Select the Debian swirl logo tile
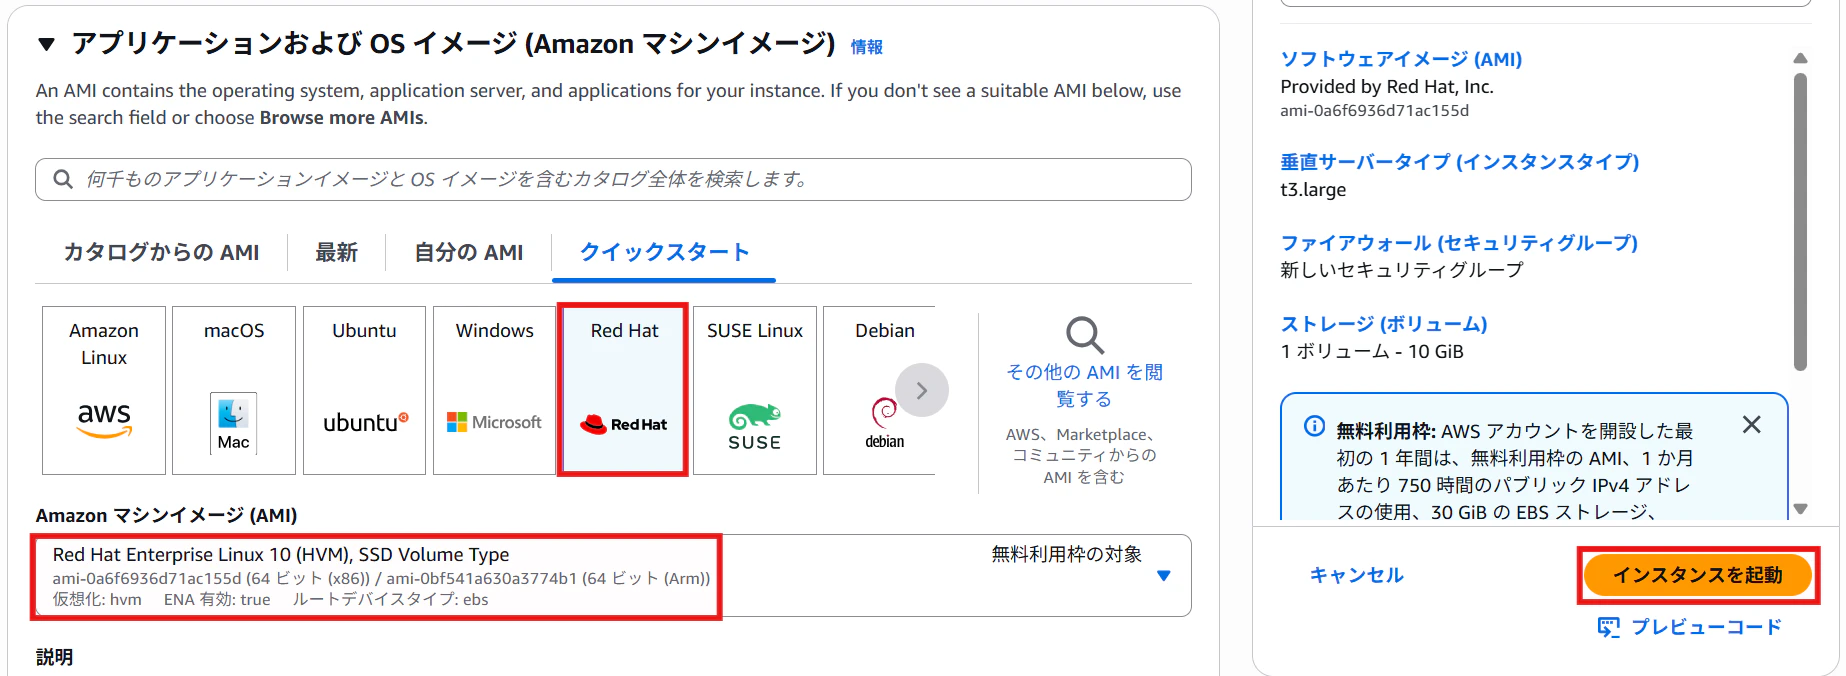 (x=879, y=390)
